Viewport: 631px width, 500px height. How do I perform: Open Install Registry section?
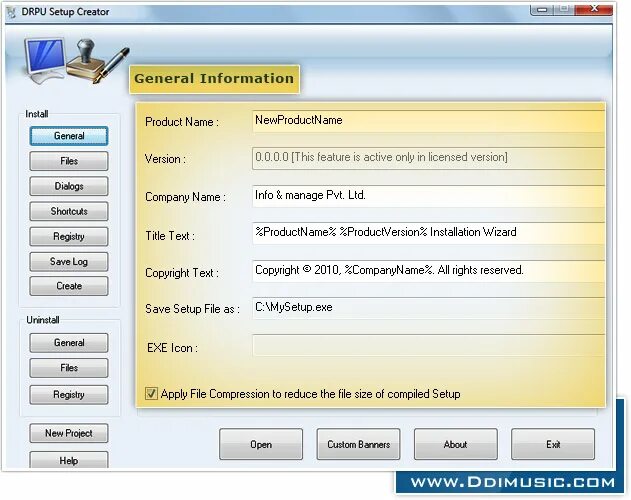pos(69,236)
